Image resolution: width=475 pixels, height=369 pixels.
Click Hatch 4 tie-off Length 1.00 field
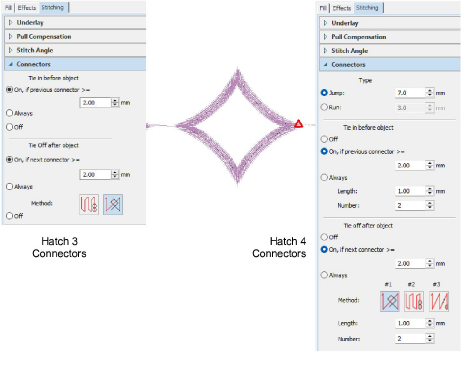(x=411, y=323)
